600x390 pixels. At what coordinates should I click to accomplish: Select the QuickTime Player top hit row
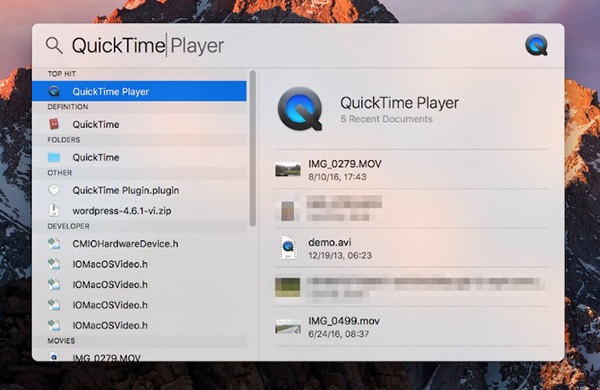tap(139, 91)
